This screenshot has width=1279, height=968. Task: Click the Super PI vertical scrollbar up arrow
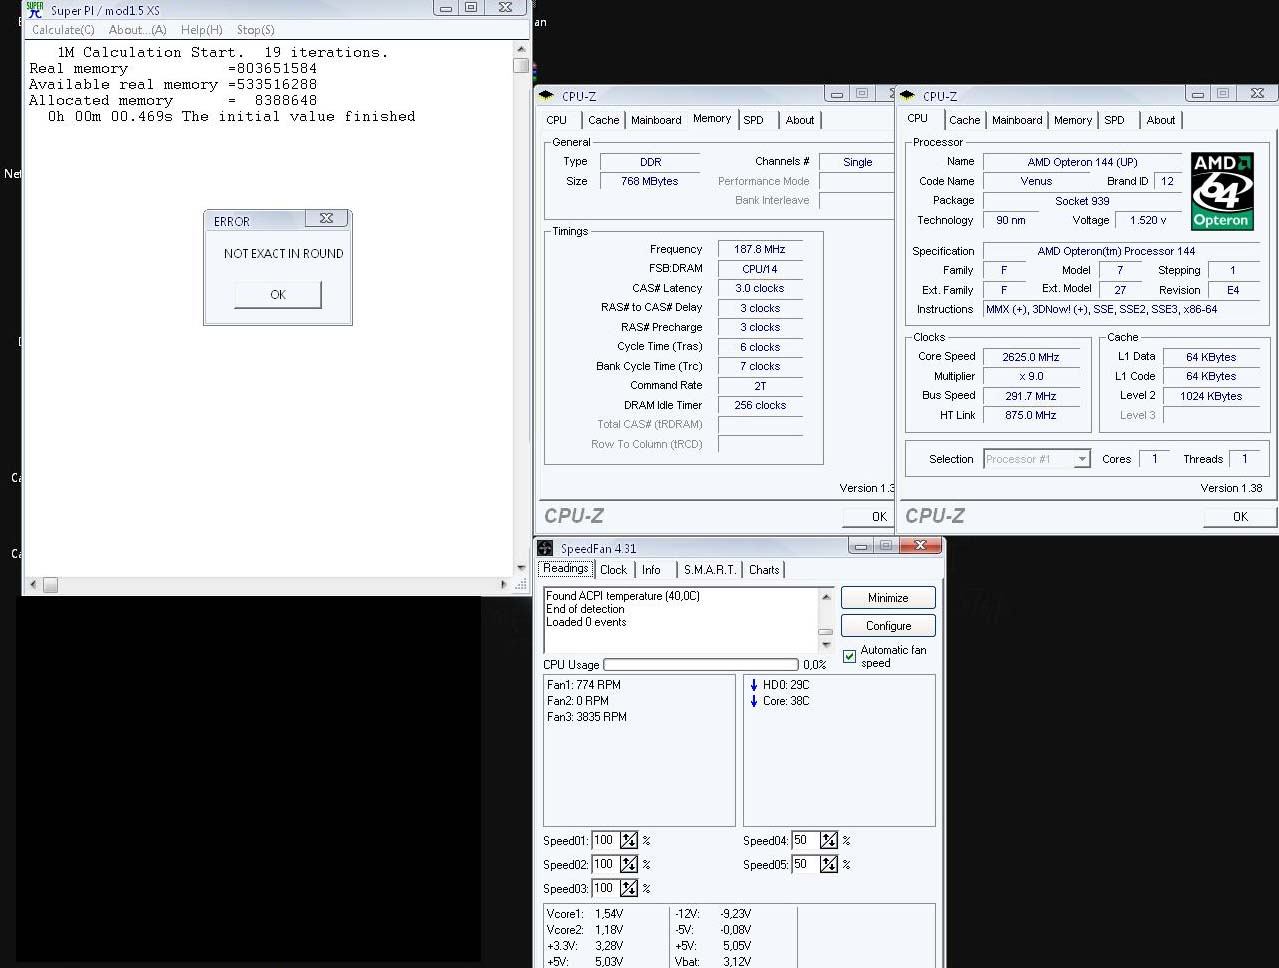click(520, 49)
